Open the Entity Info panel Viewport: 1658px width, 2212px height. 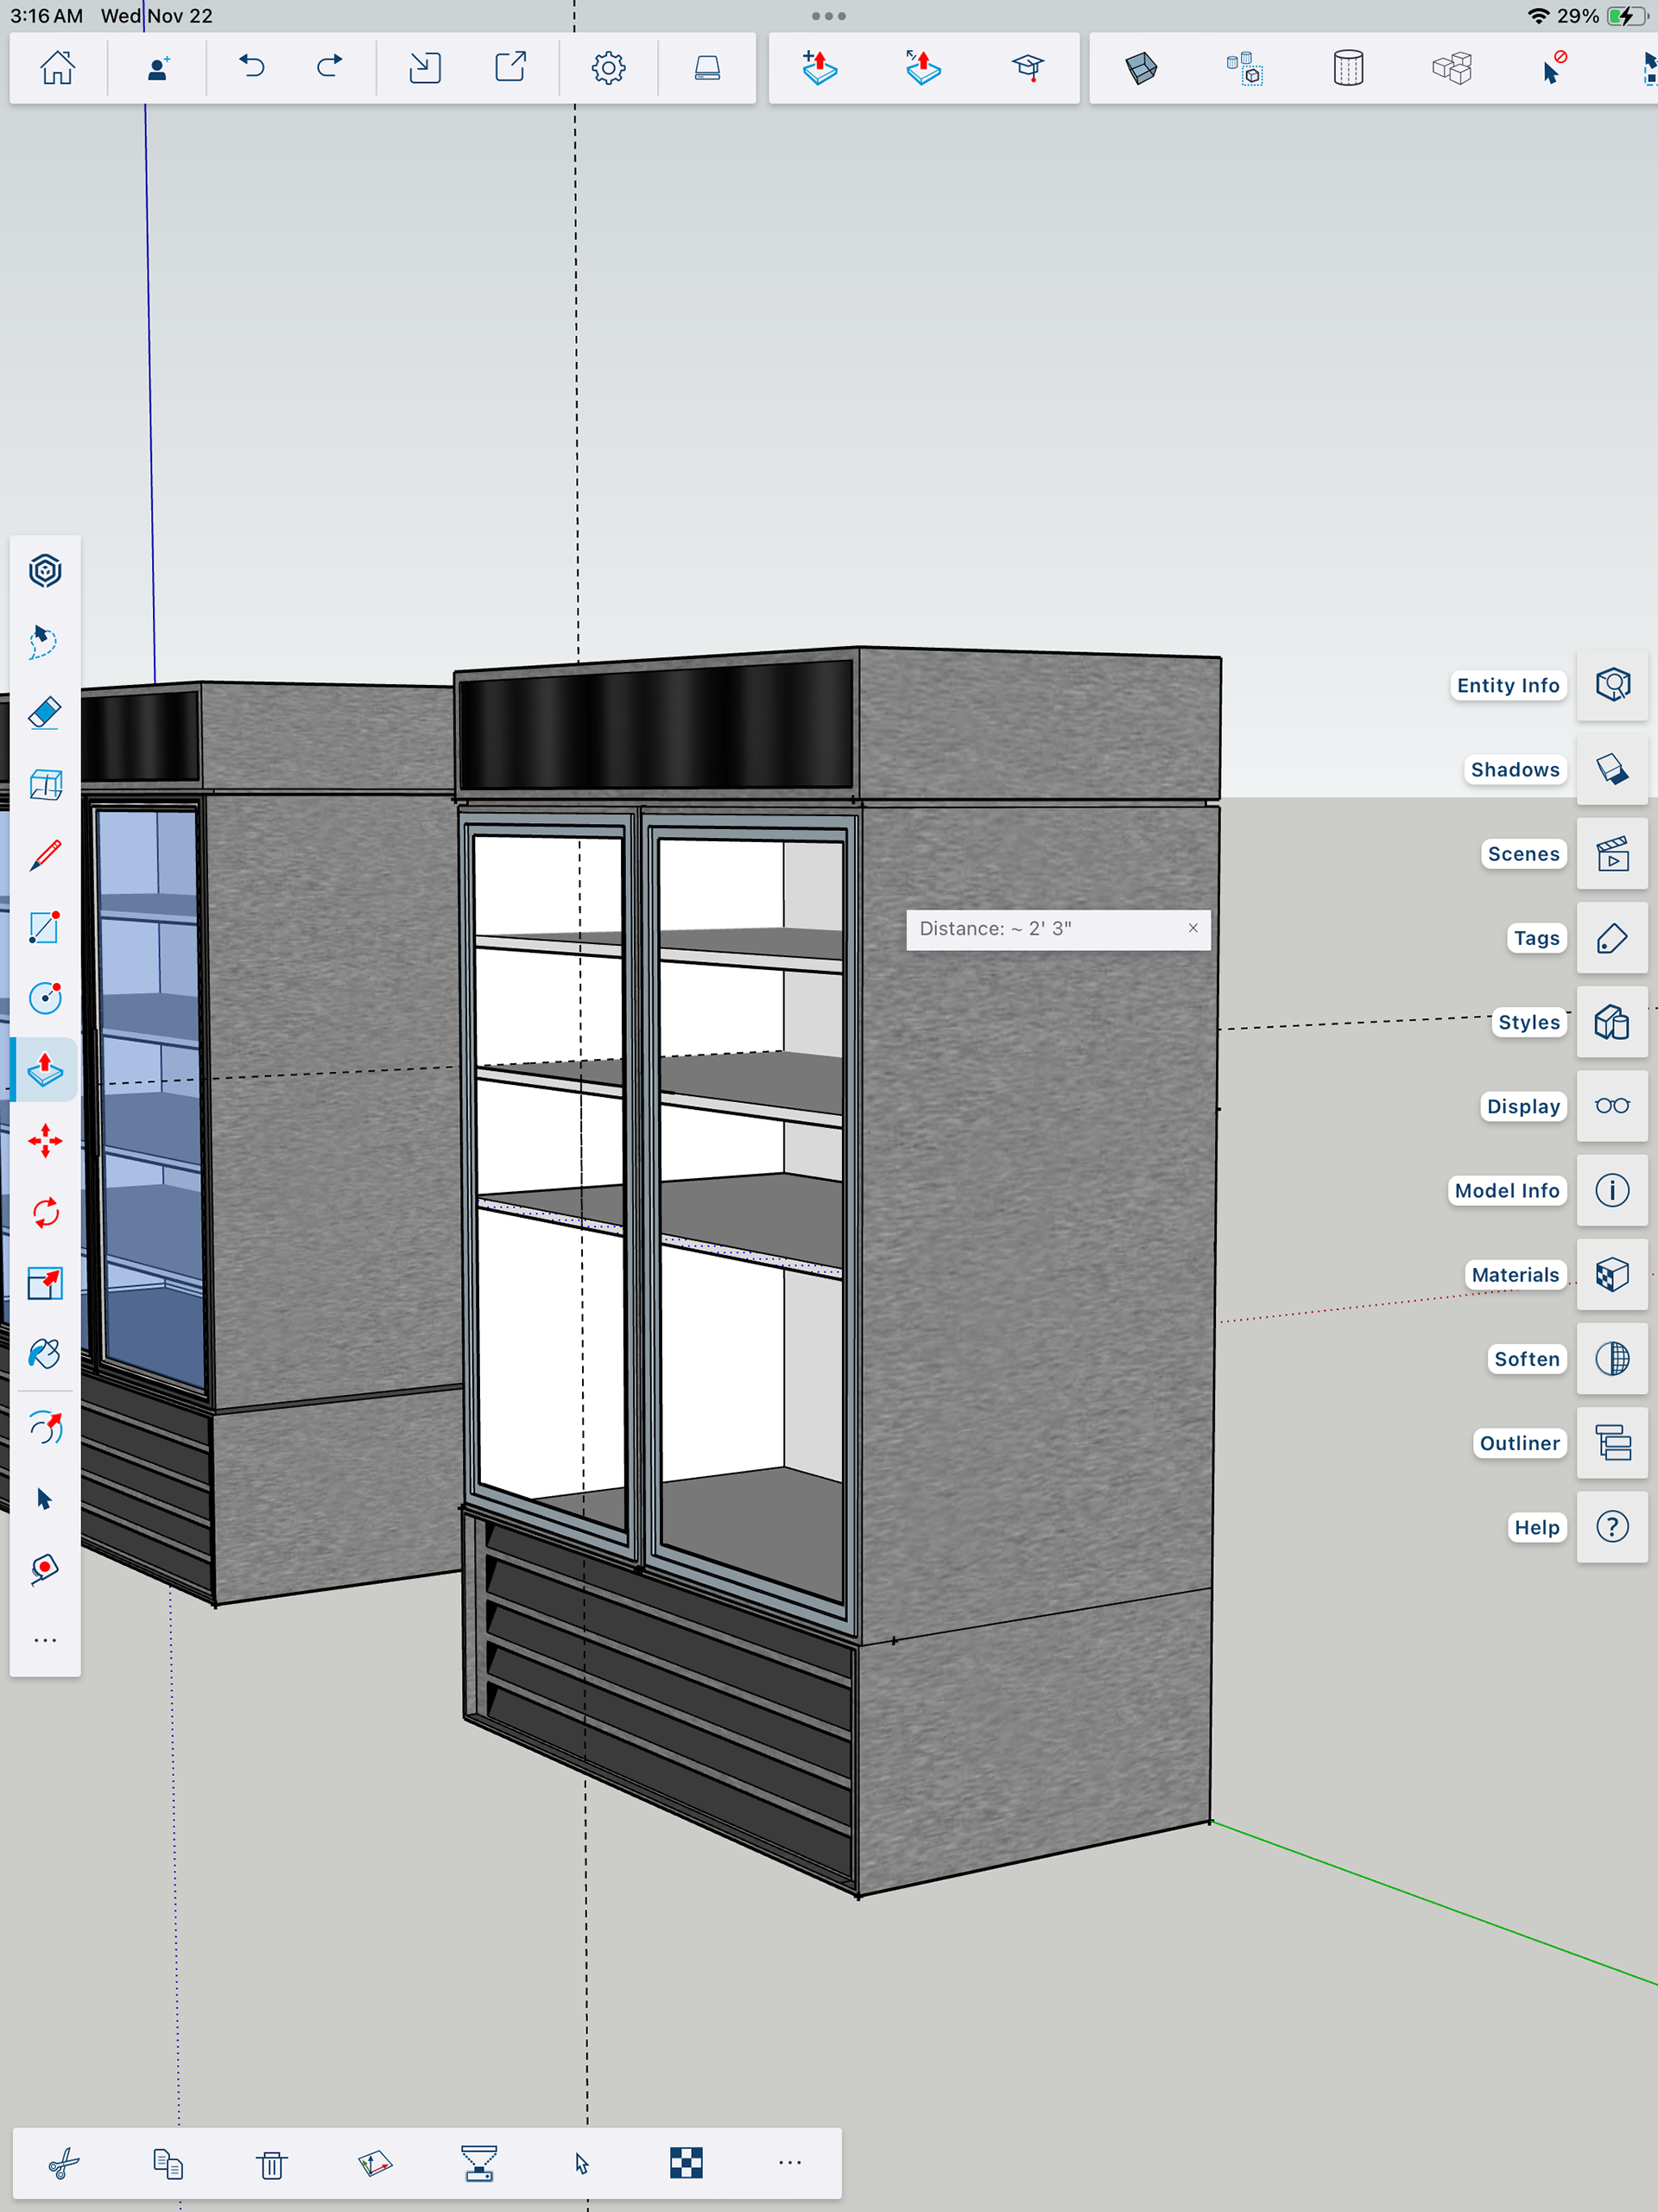1611,685
